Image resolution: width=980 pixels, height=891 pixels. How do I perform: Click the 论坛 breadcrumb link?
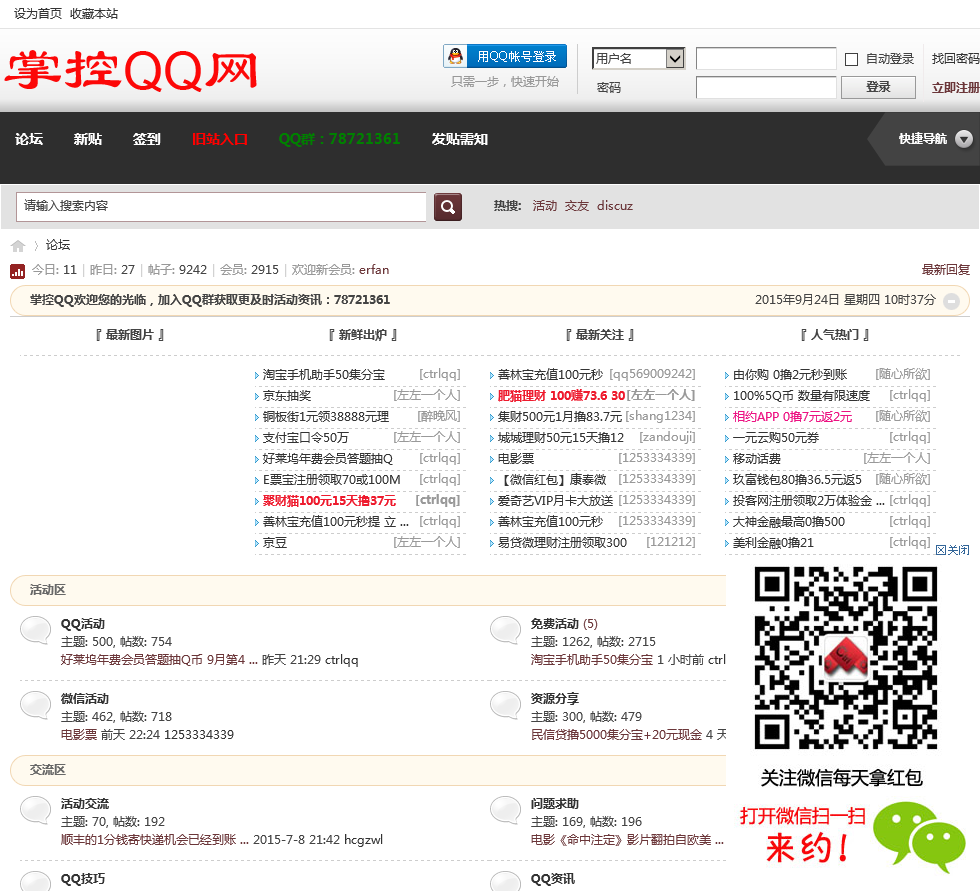click(x=58, y=245)
